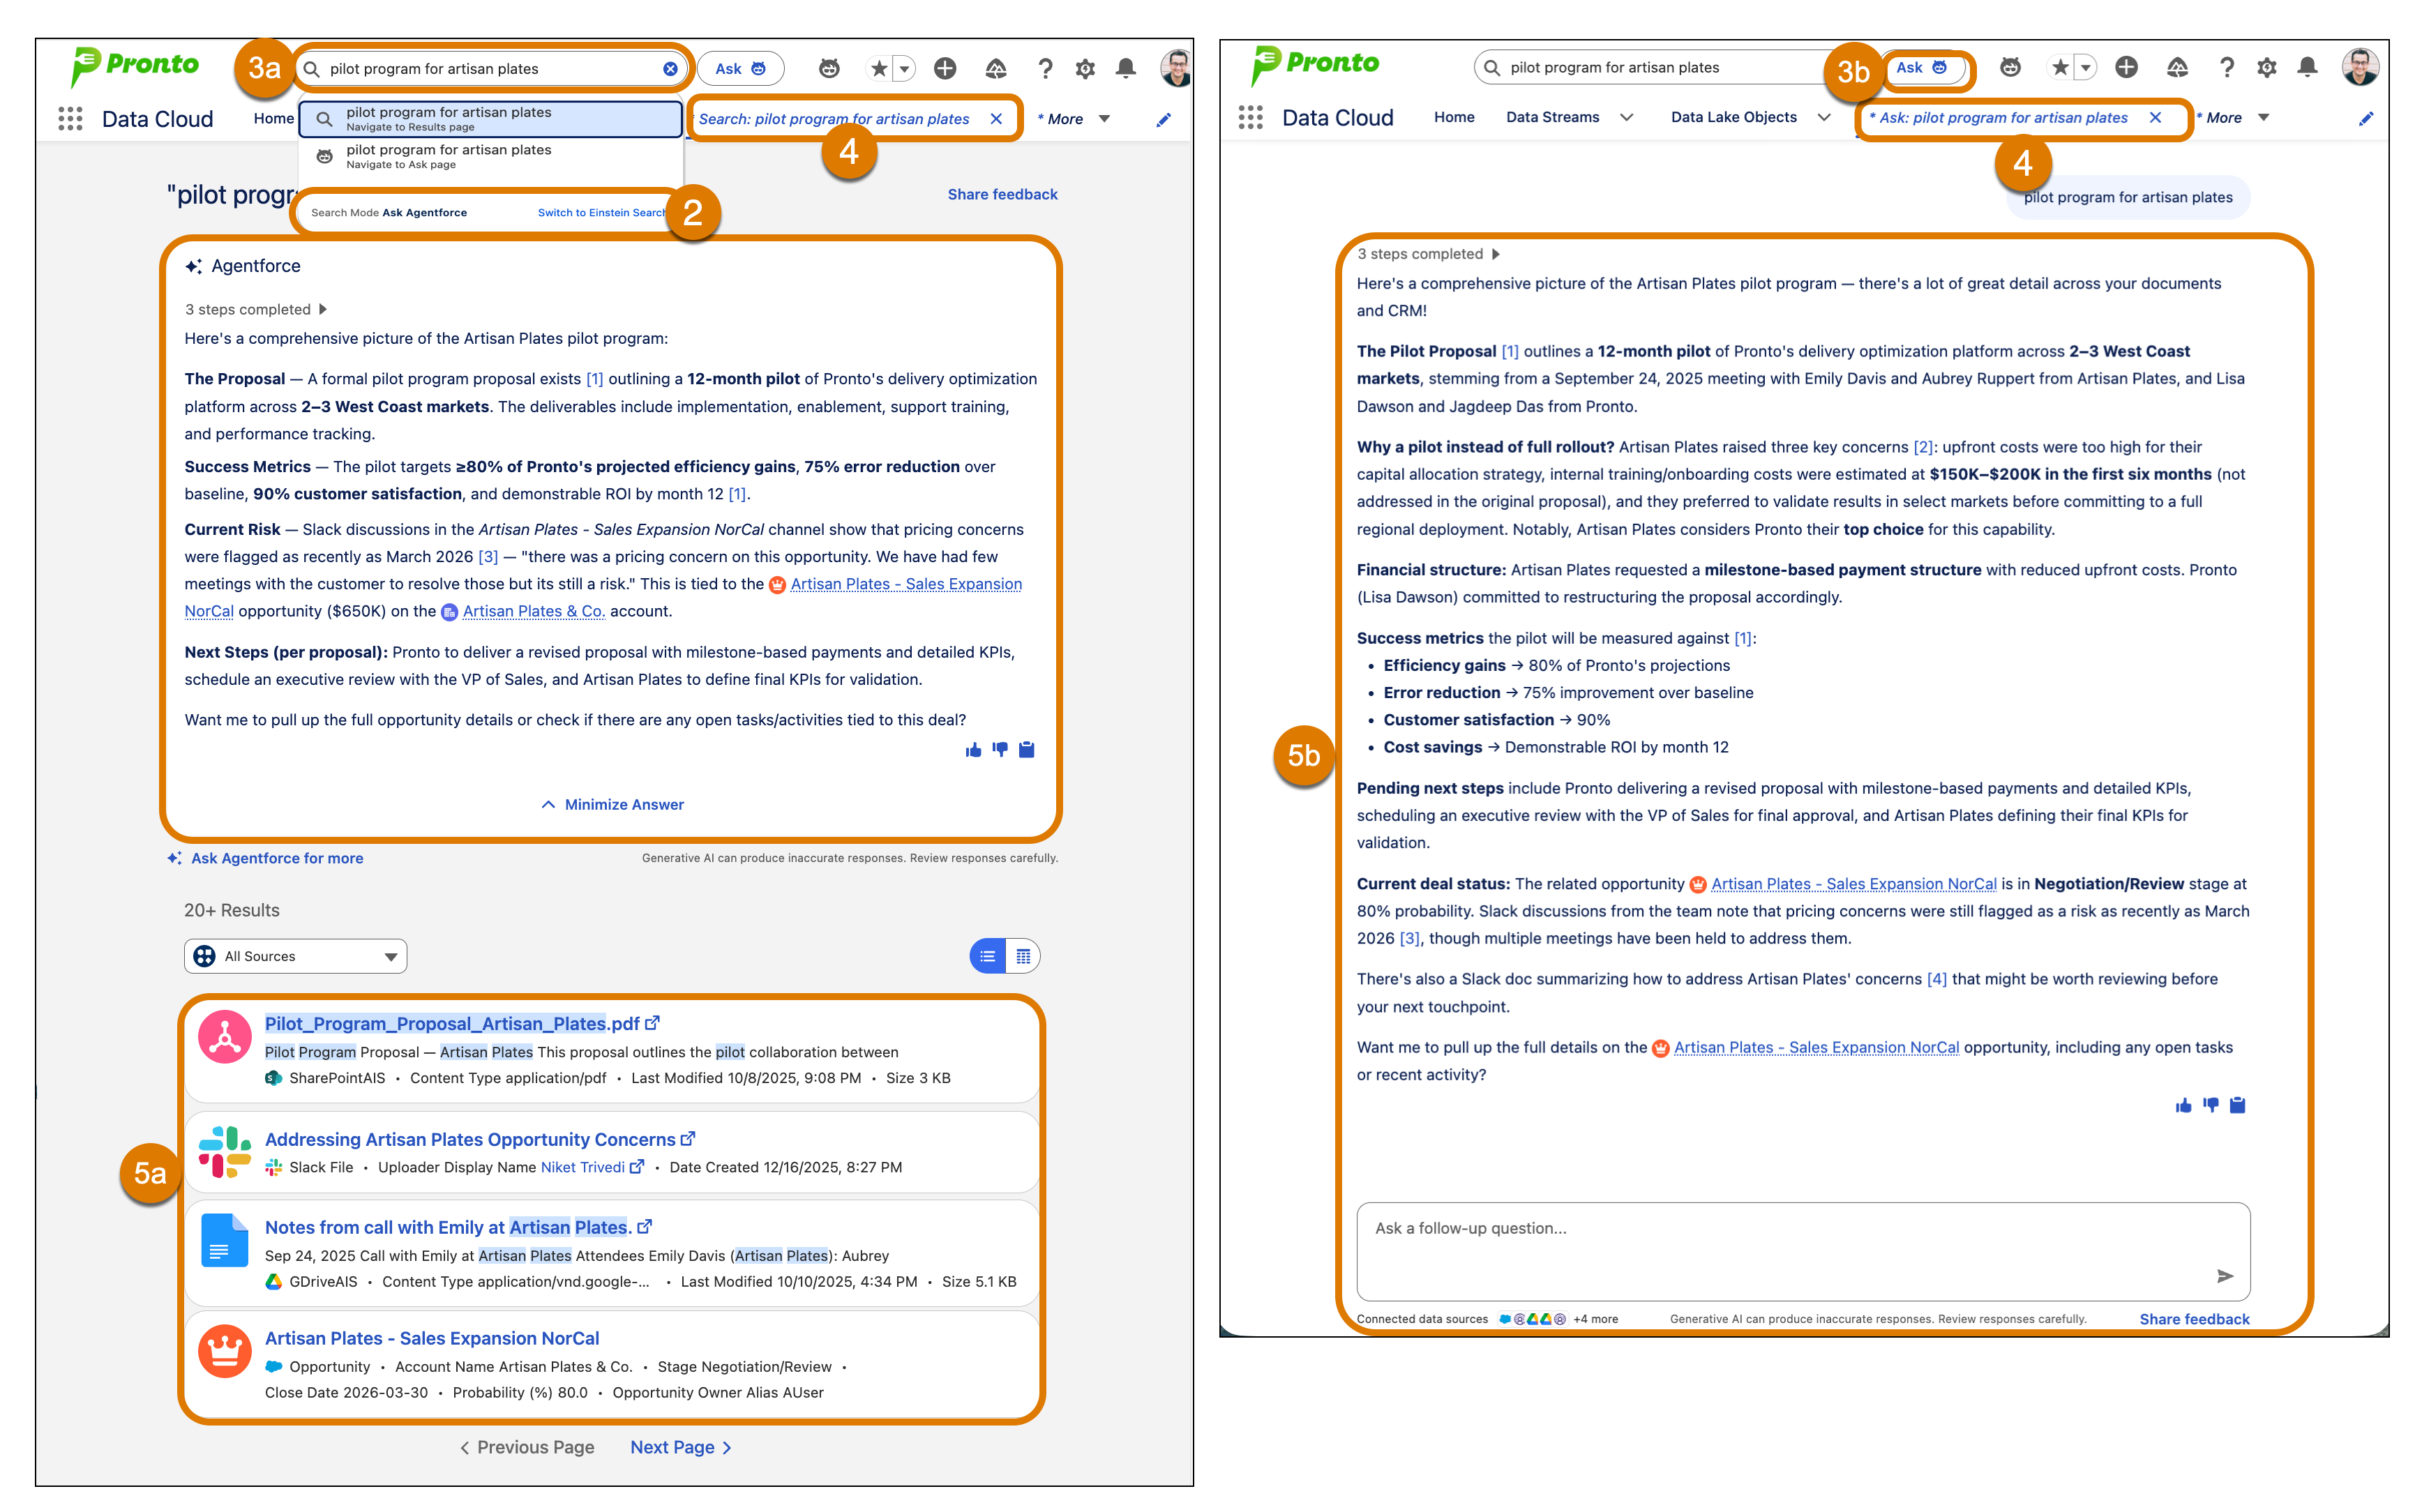Open Agentforce icon in left window header
This screenshot has width=2422, height=1512.
point(828,68)
